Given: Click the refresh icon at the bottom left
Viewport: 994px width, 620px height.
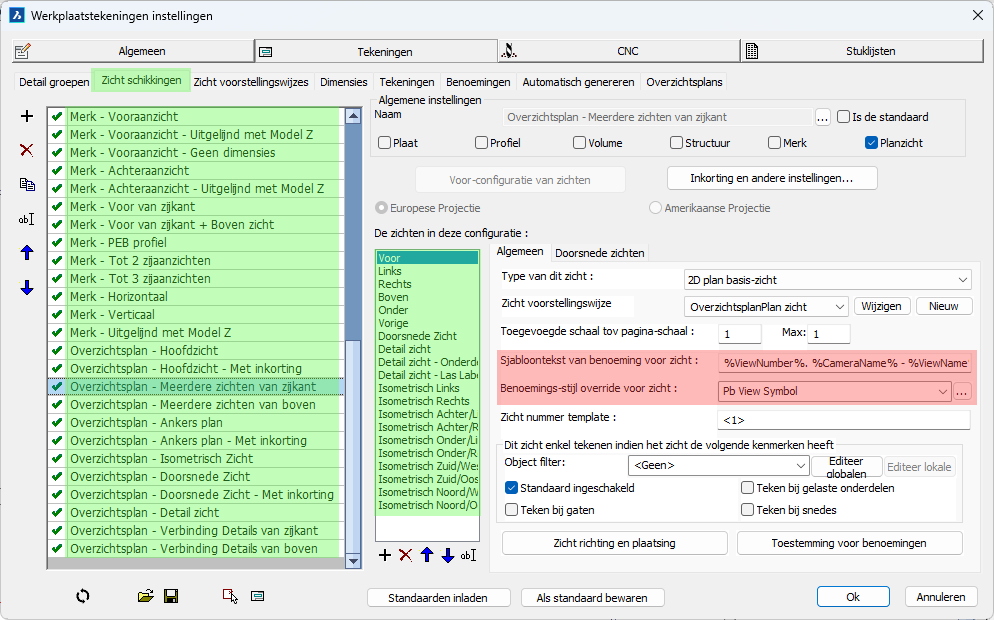Looking at the screenshot, I should pos(83,596).
